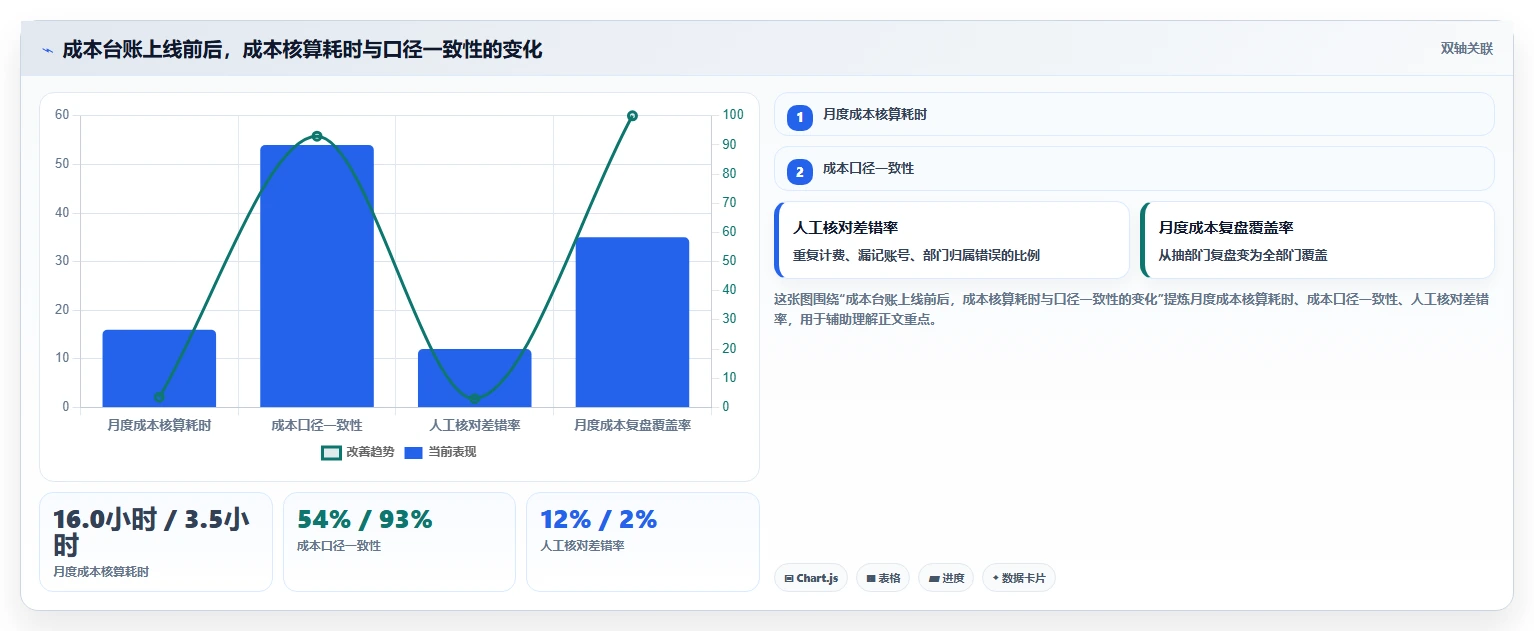Click the 16.0小时 / 3.5小时 stat value
This screenshot has width=1534, height=631.
click(x=151, y=533)
